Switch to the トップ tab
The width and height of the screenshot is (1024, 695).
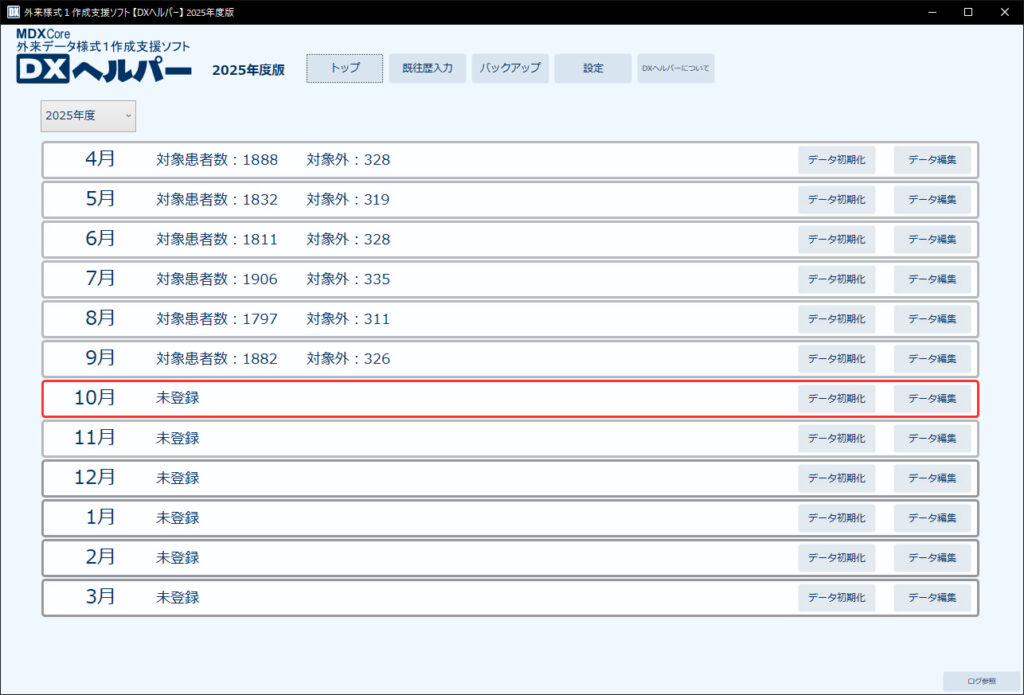[344, 68]
